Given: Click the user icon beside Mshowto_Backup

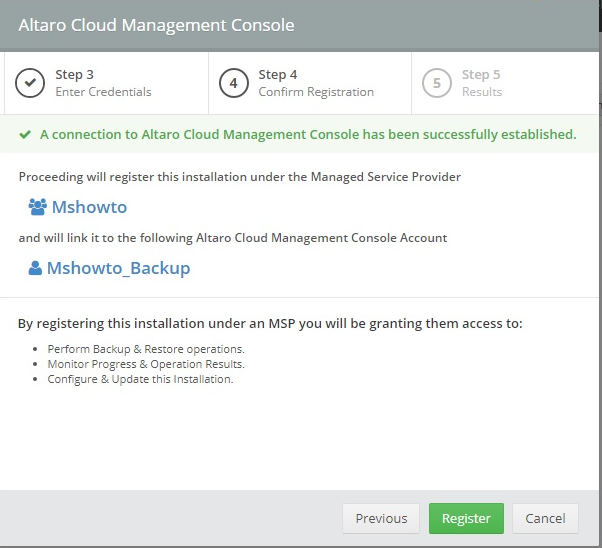Looking at the screenshot, I should tap(35, 268).
